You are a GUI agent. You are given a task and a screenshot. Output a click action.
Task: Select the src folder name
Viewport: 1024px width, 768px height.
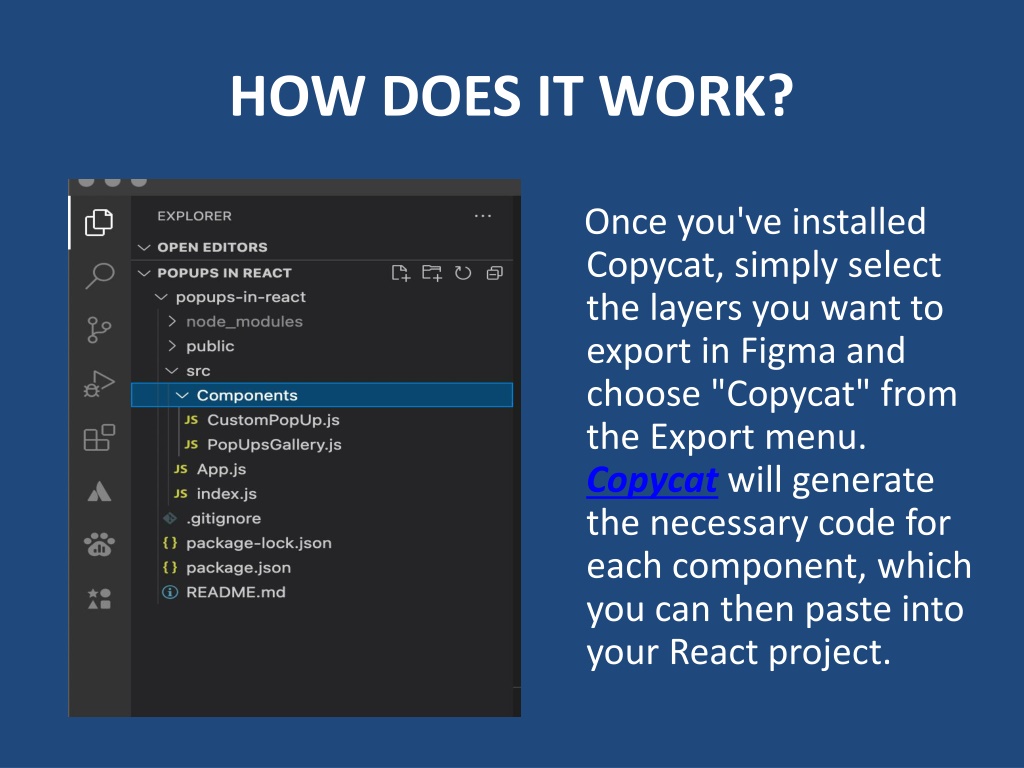(198, 371)
